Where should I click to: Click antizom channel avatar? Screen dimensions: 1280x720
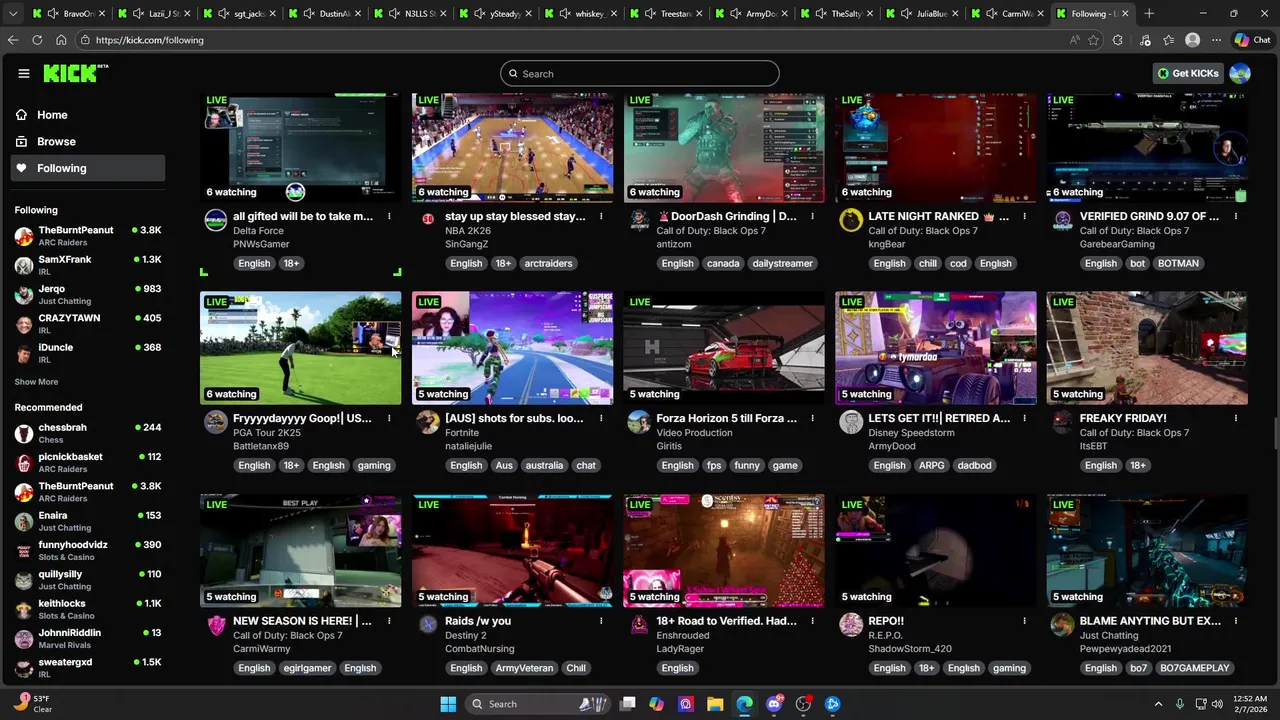tap(639, 221)
